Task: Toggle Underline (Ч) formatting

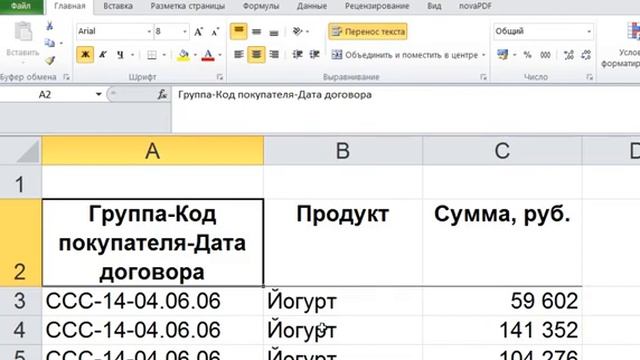Action: (x=120, y=55)
